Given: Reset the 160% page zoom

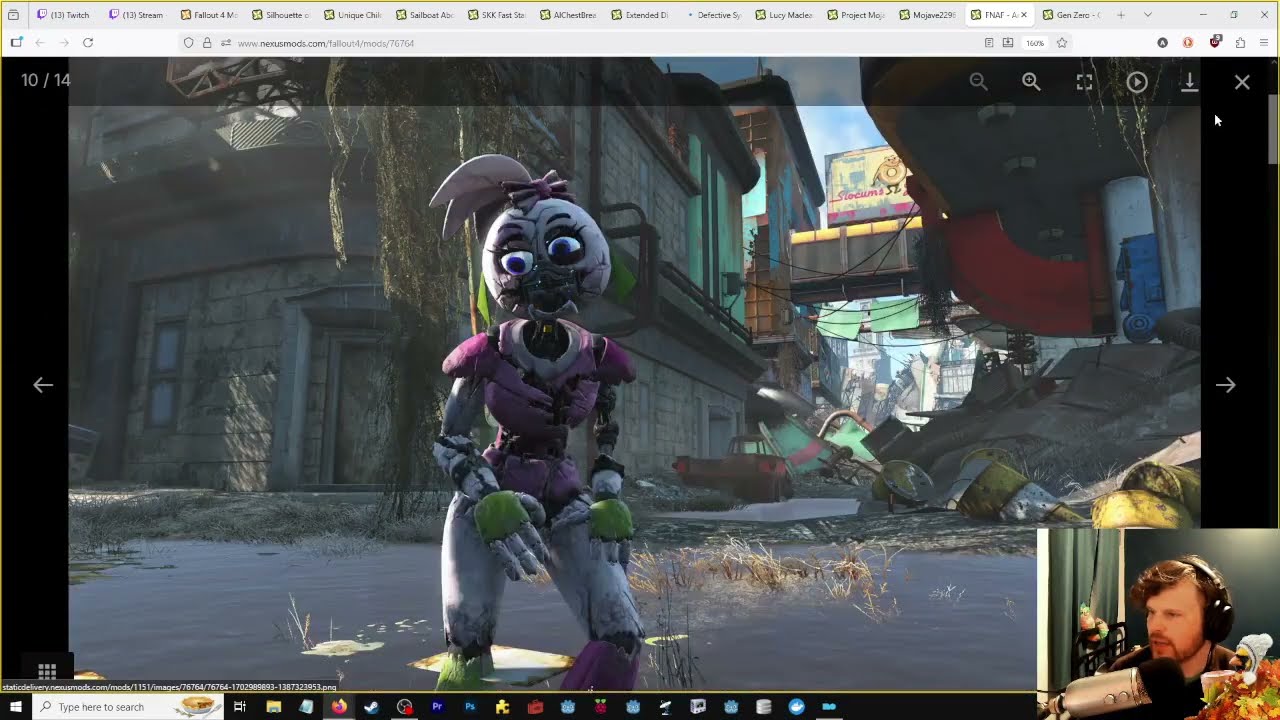Looking at the screenshot, I should [1035, 43].
